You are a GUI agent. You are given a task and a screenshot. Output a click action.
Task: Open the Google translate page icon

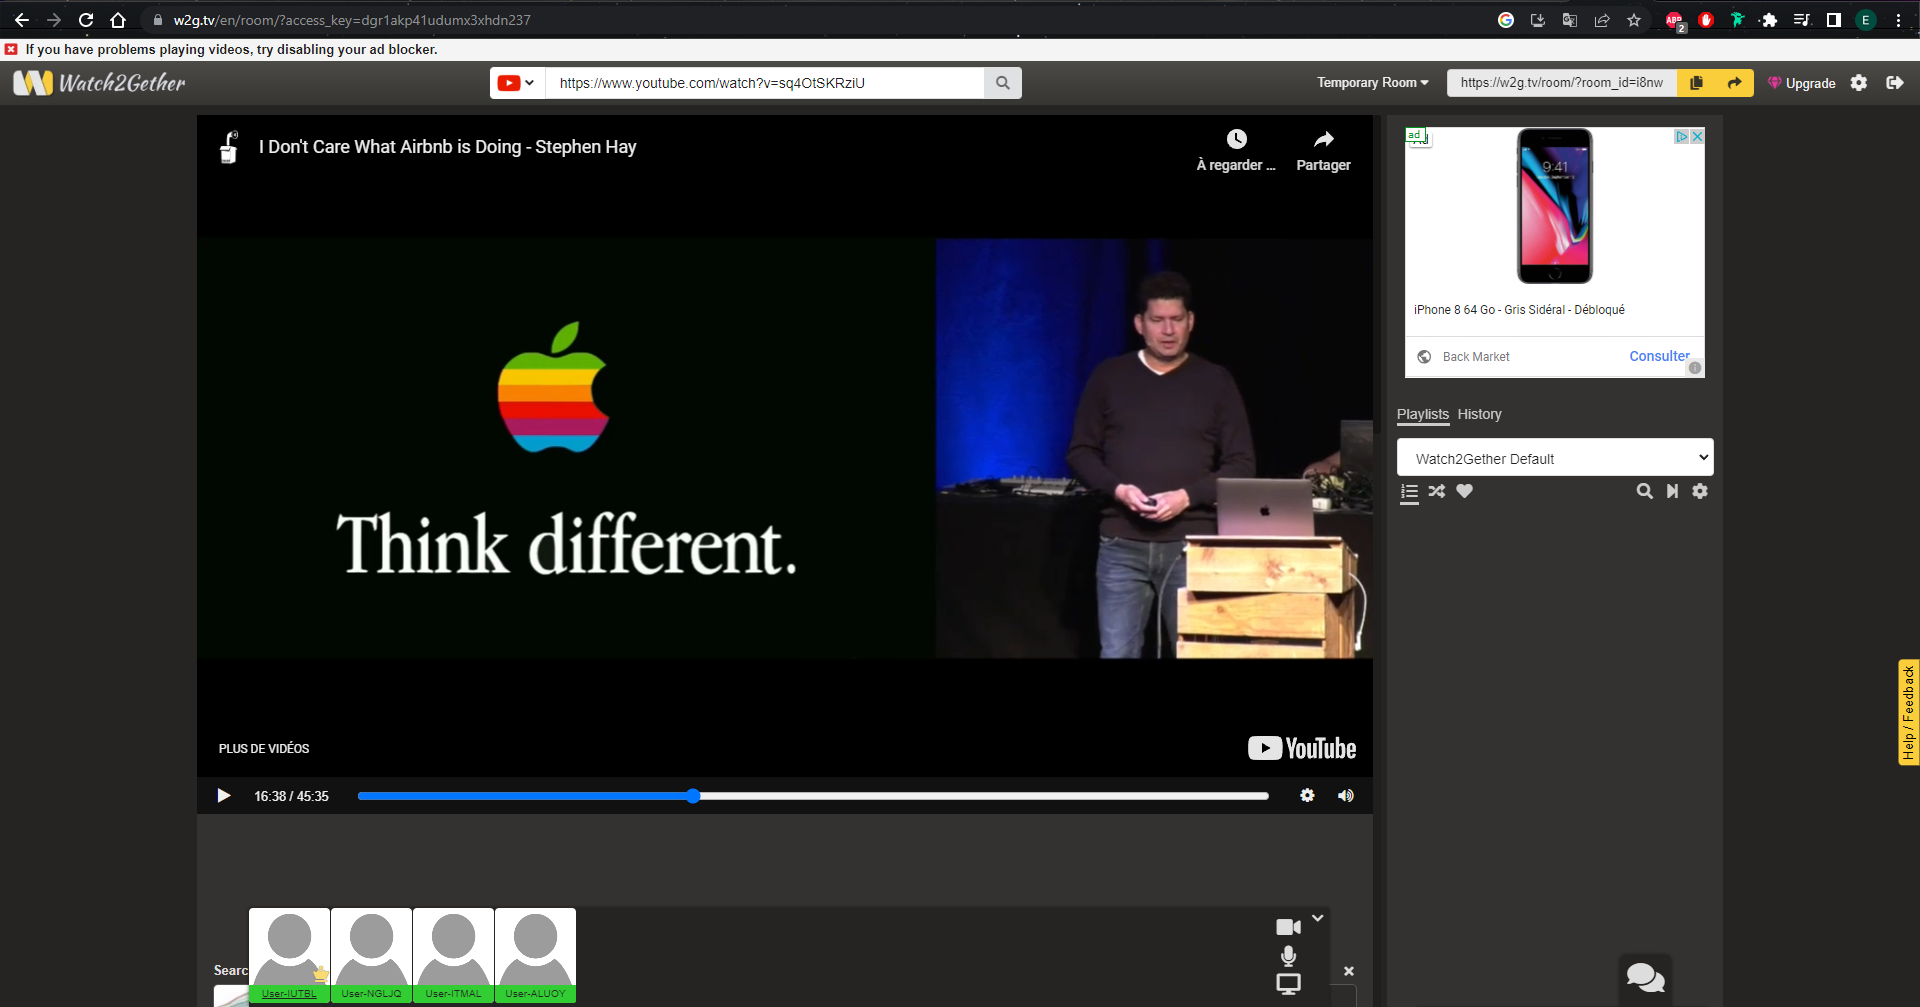pyautogui.click(x=1570, y=20)
